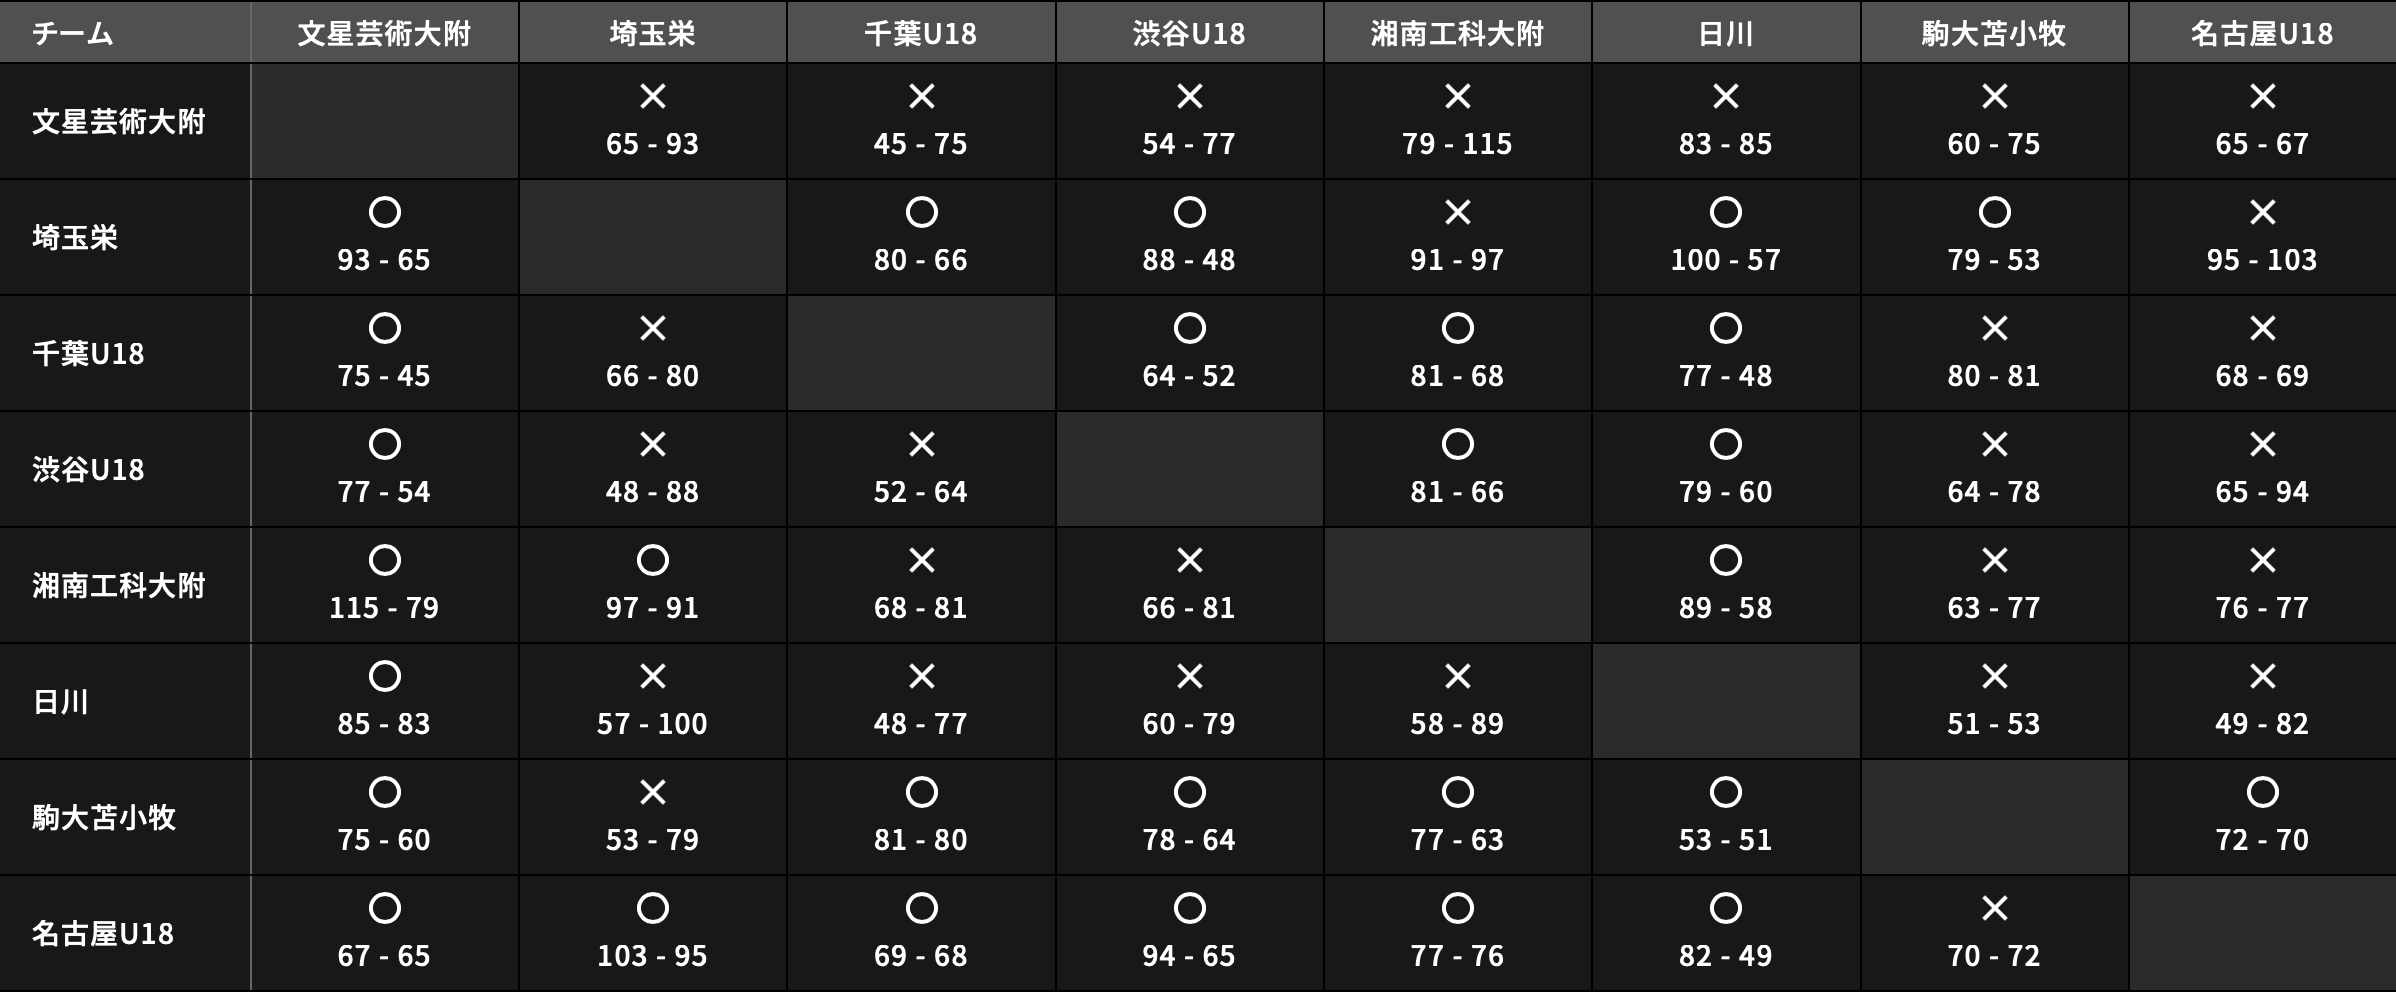The image size is (2396, 992).
Task: Click the × mark in 名古屋U18 row, 駒大苫小牧 column
Action: [x=1994, y=909]
